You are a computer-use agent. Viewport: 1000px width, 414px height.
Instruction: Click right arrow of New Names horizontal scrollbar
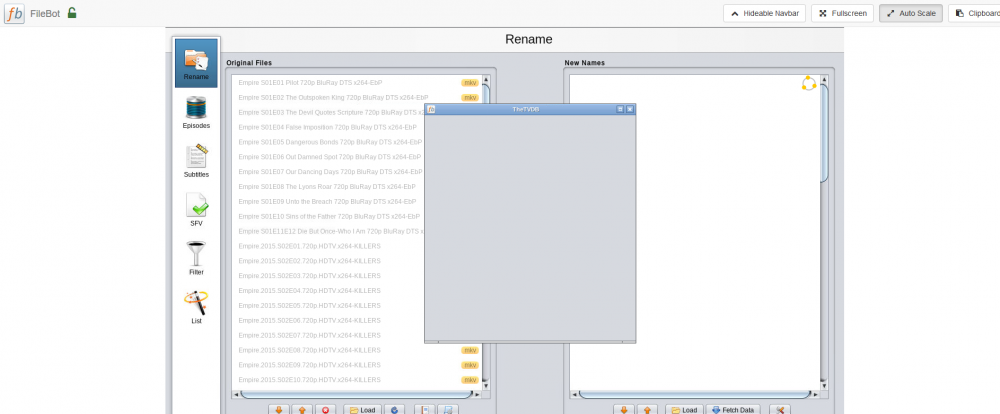click(816, 394)
